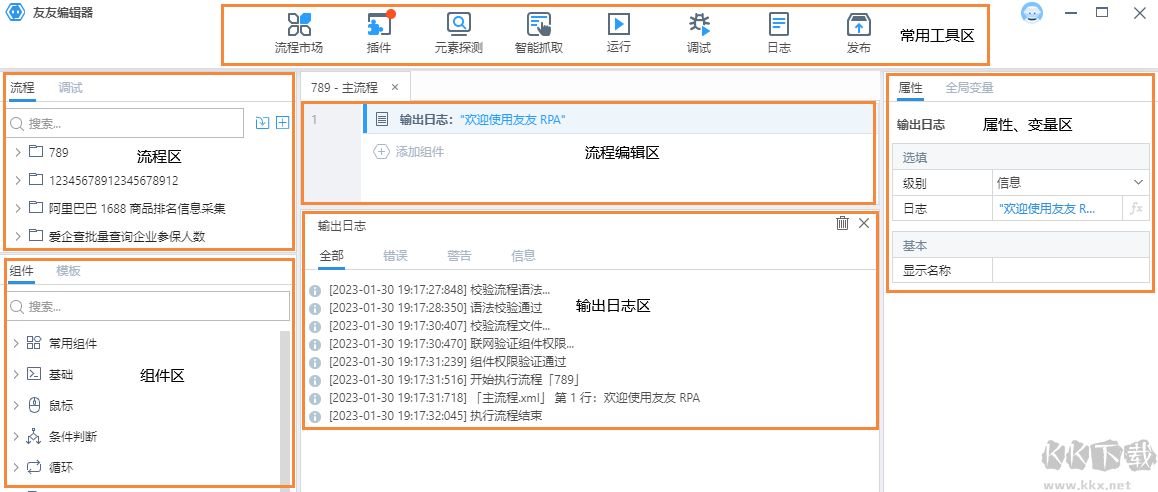Screen dimensions: 1158x492
Task: Click the 常用组件 grid icon
Action: coord(34,343)
